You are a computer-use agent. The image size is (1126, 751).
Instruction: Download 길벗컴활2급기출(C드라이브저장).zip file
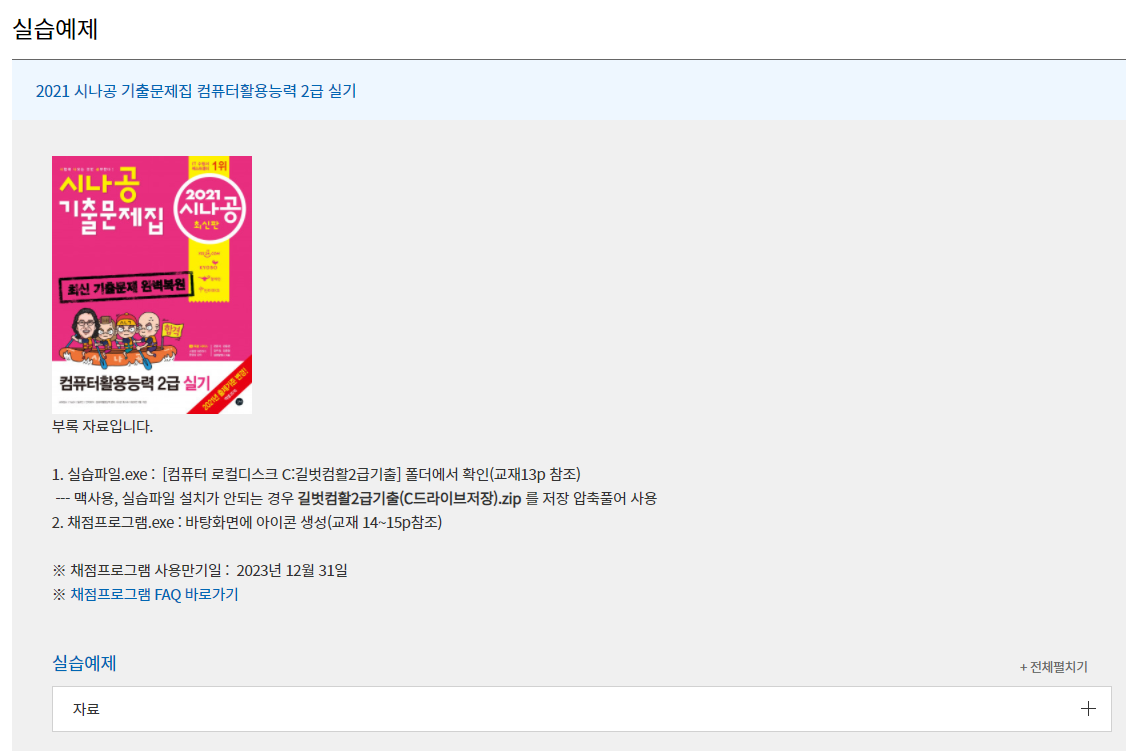409,498
